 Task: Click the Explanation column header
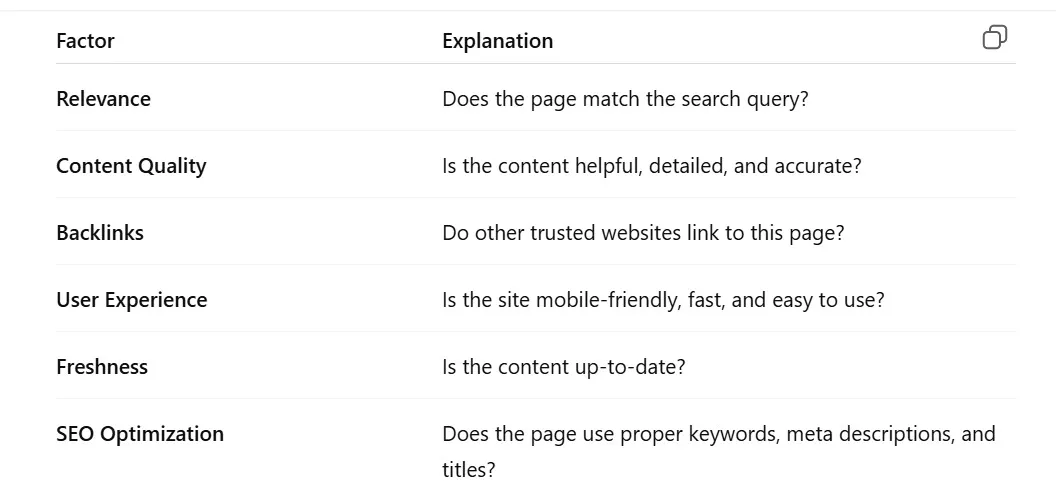click(498, 41)
